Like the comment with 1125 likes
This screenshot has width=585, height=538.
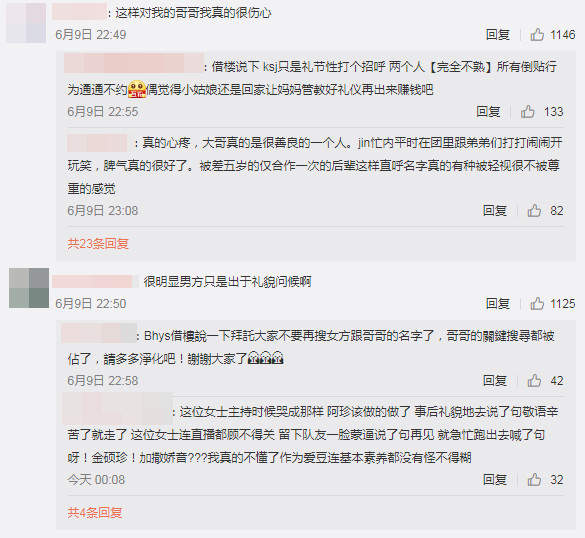(537, 304)
